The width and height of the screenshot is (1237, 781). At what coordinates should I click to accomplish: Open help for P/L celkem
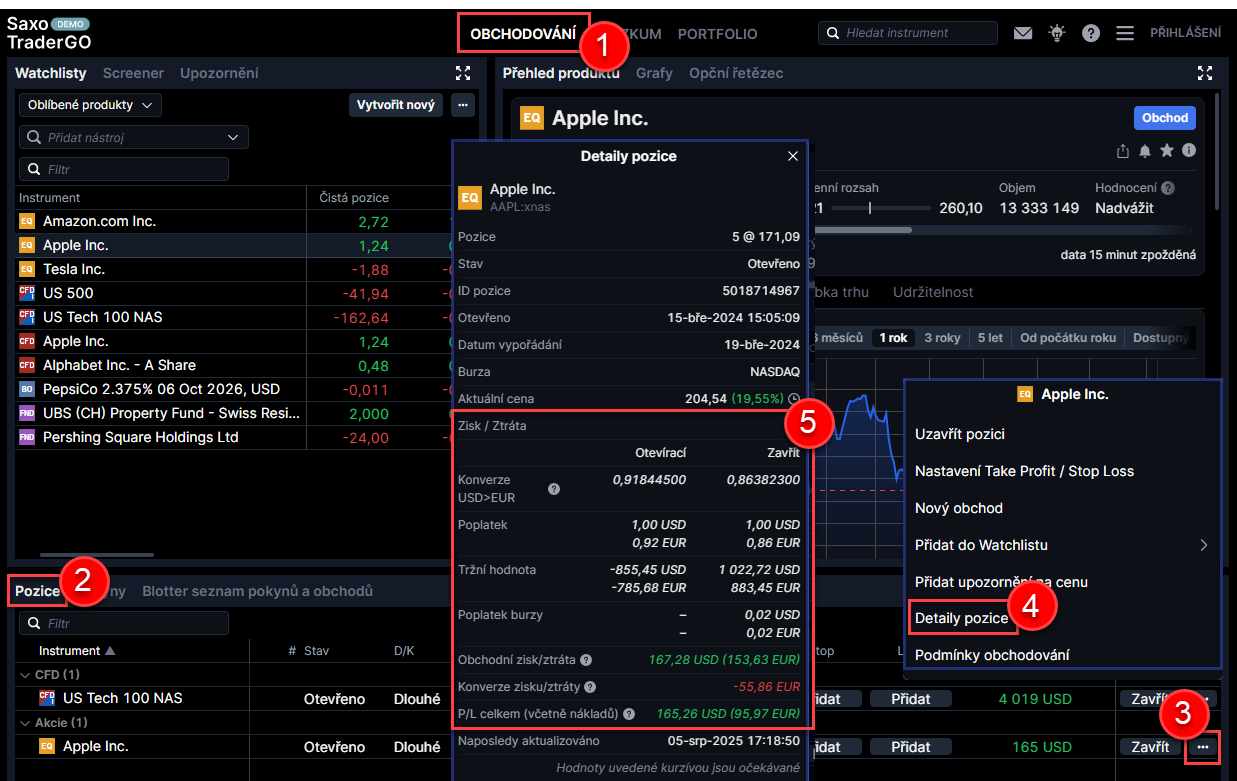(x=629, y=714)
